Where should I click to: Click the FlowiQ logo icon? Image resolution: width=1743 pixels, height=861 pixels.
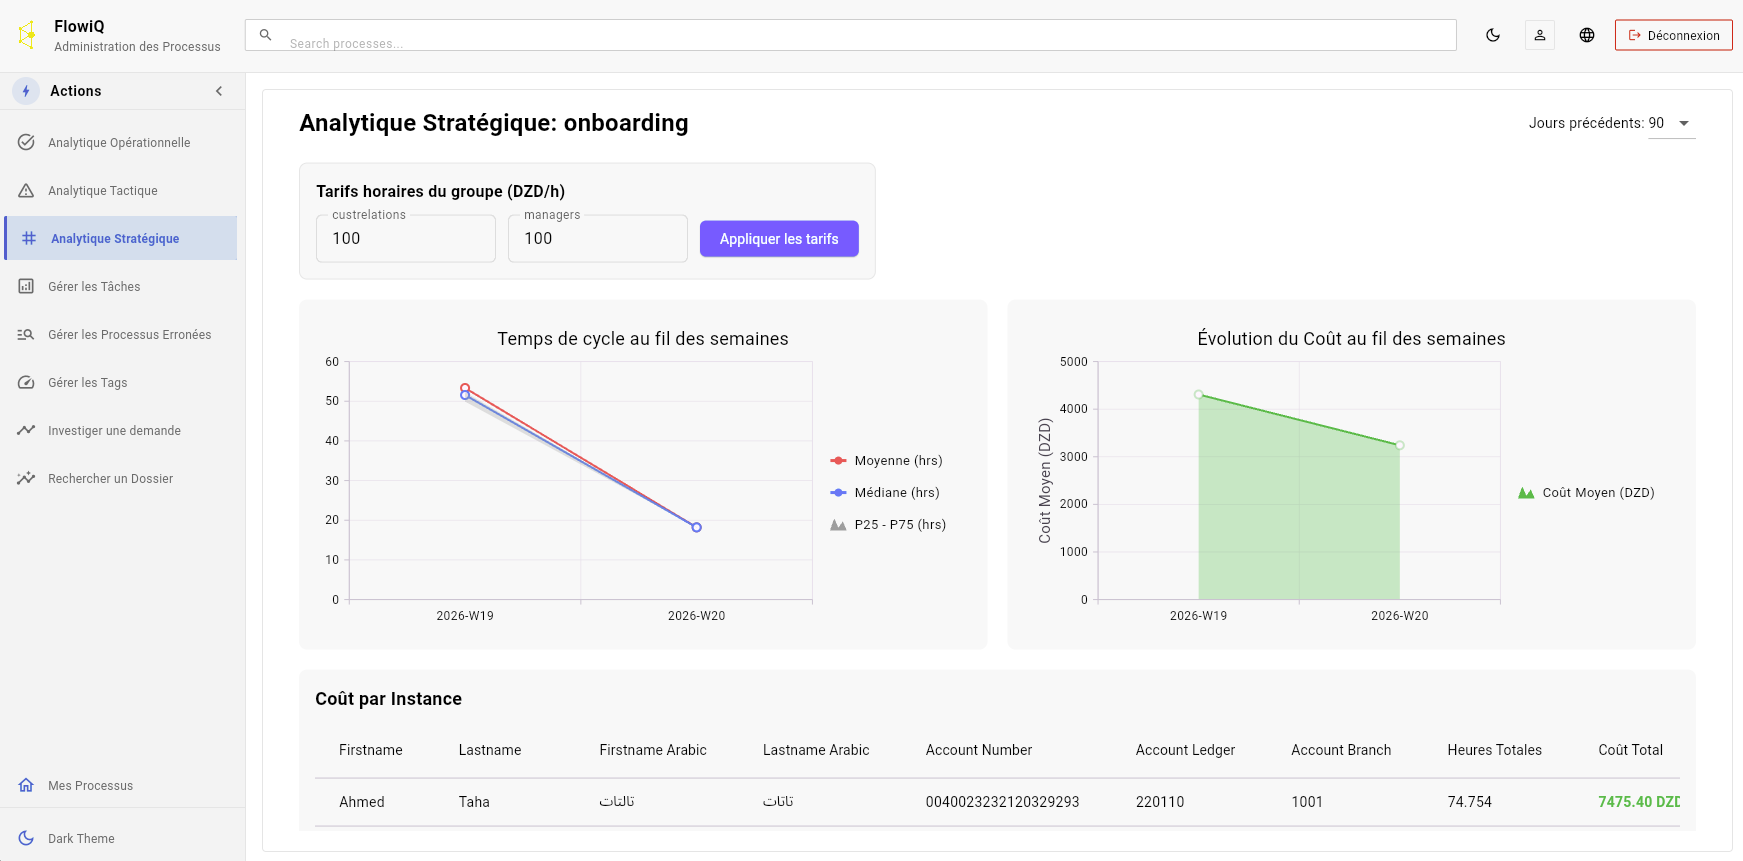tap(27, 35)
